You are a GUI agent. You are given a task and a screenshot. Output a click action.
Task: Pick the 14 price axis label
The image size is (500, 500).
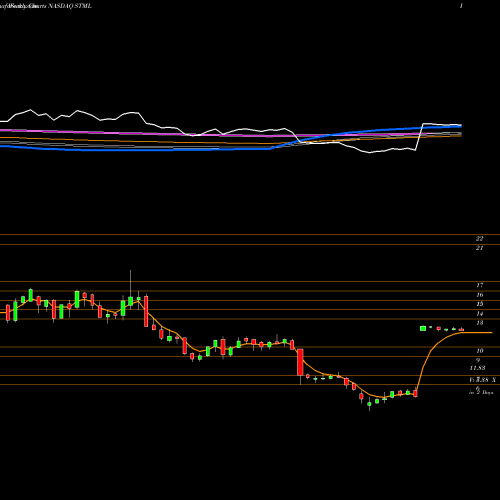pos(479,314)
